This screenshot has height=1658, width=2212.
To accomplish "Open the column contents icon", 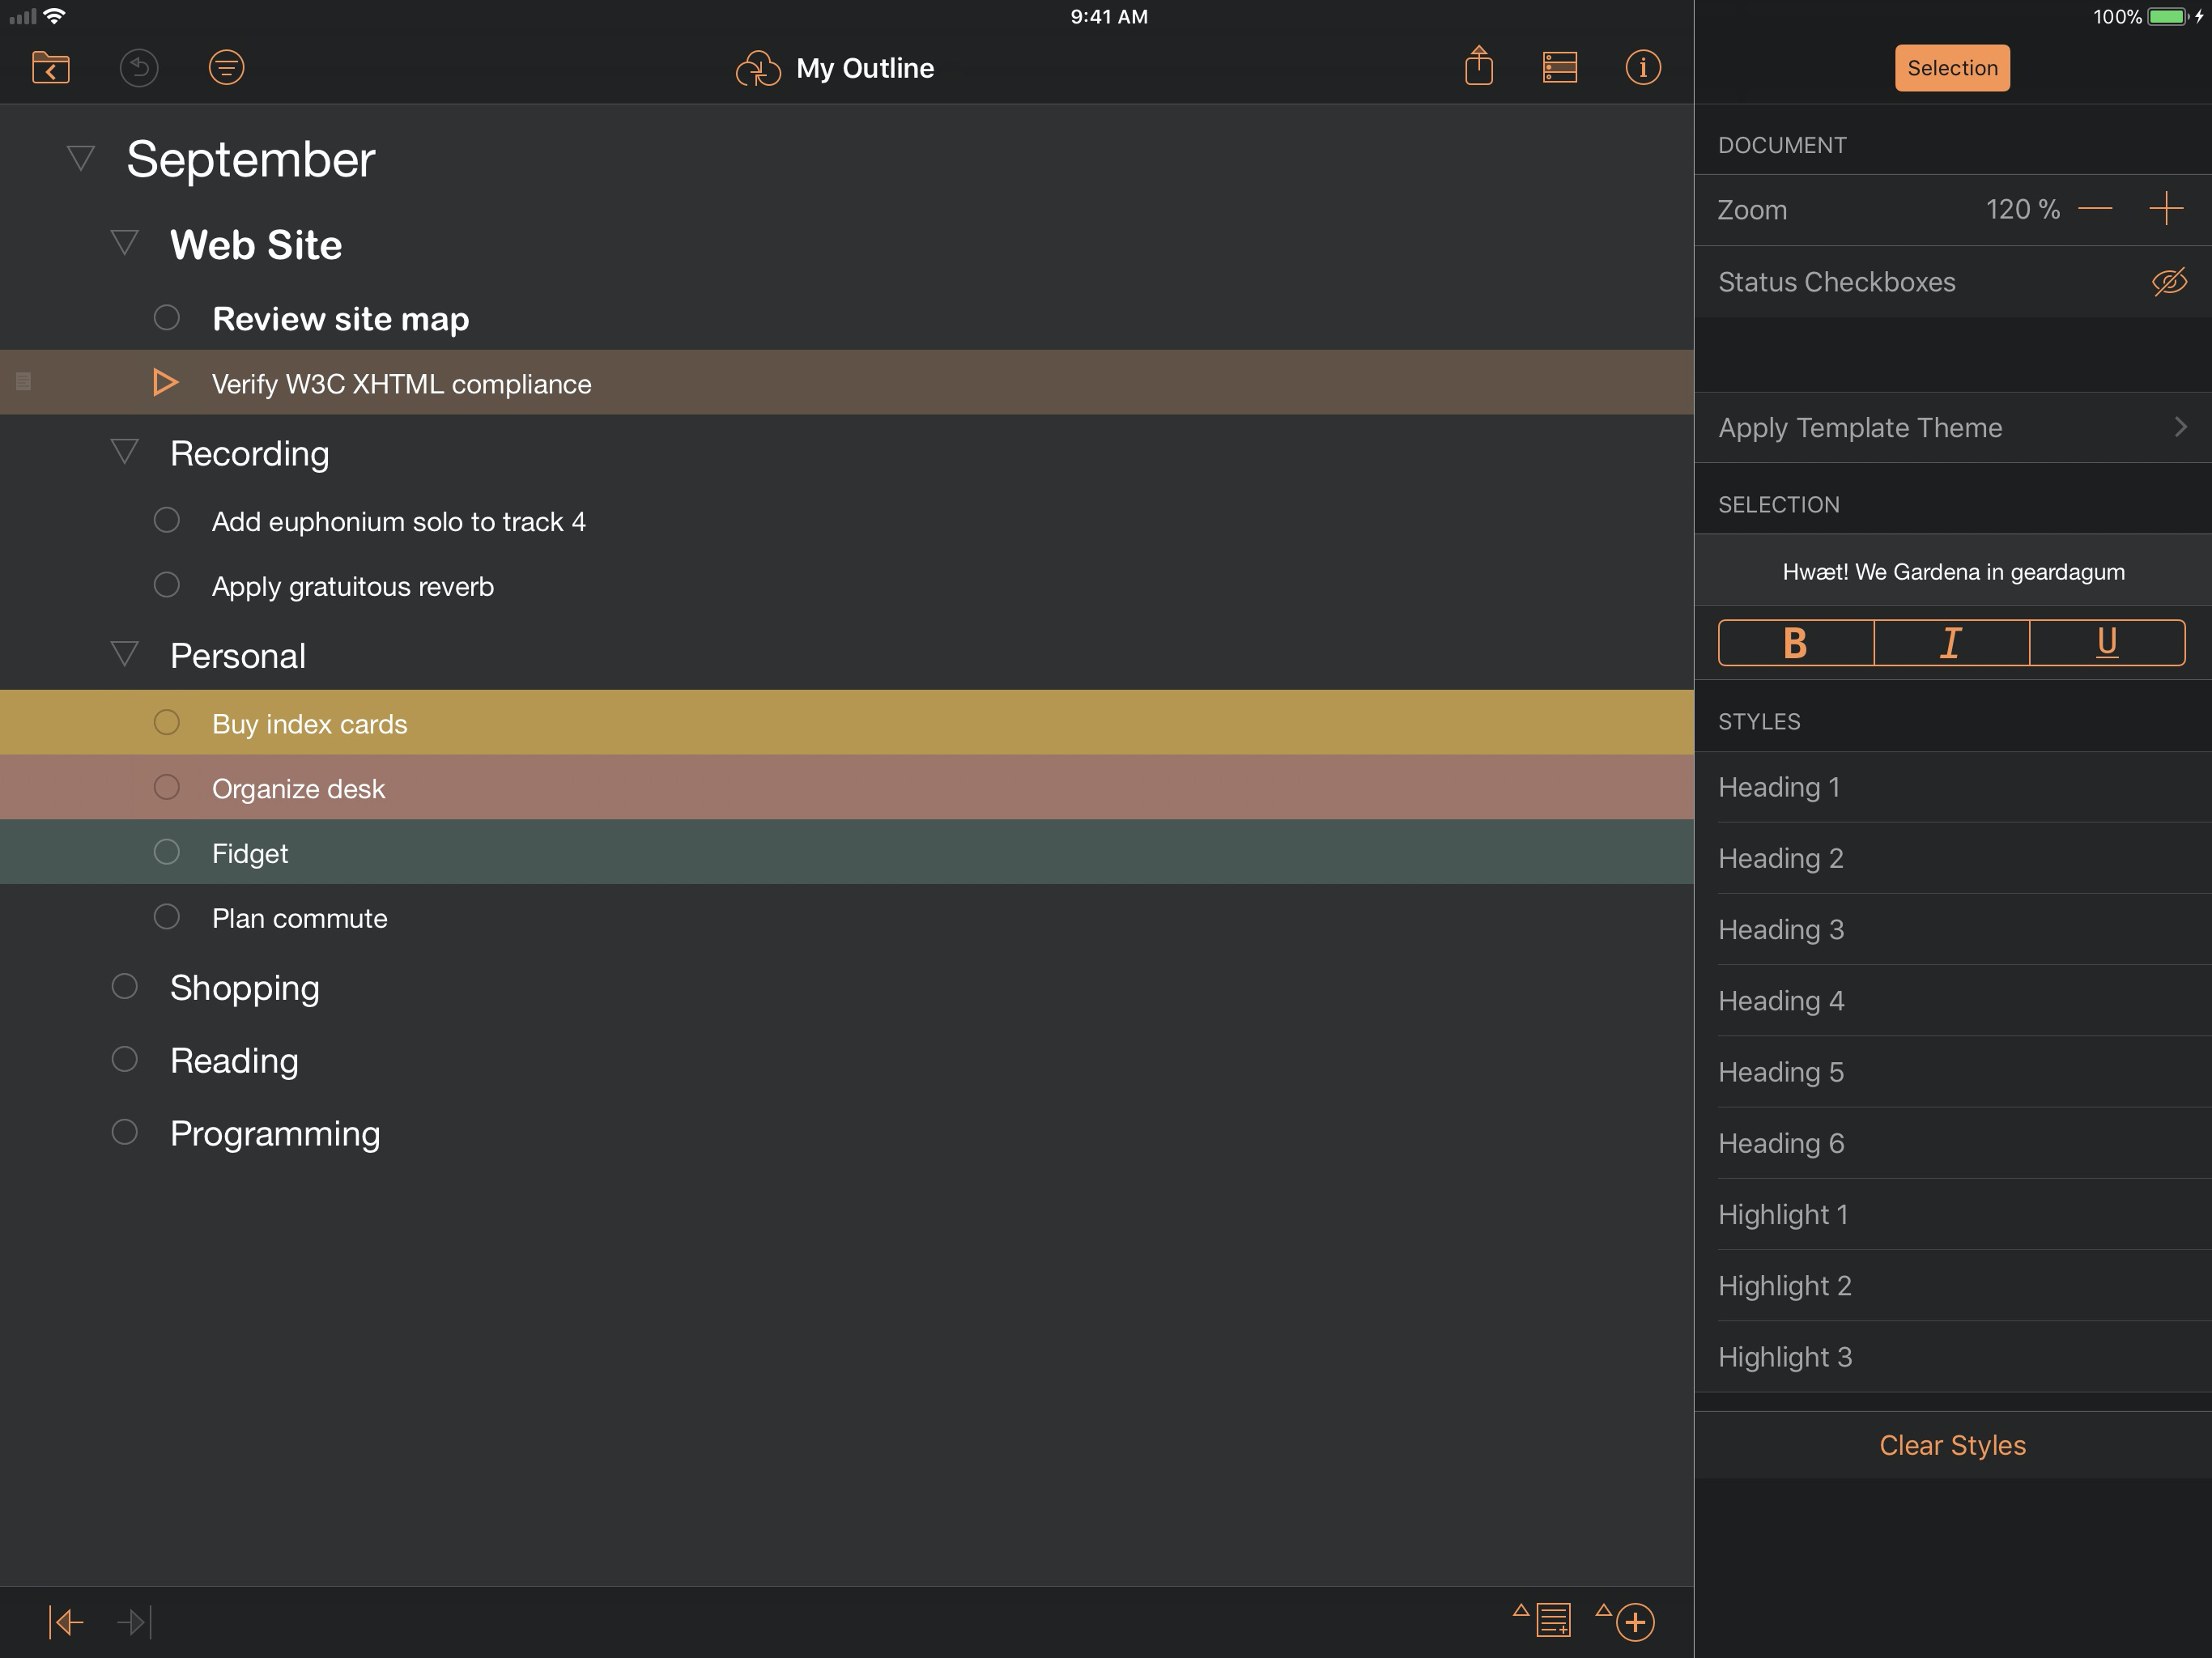I will 1559,68.
